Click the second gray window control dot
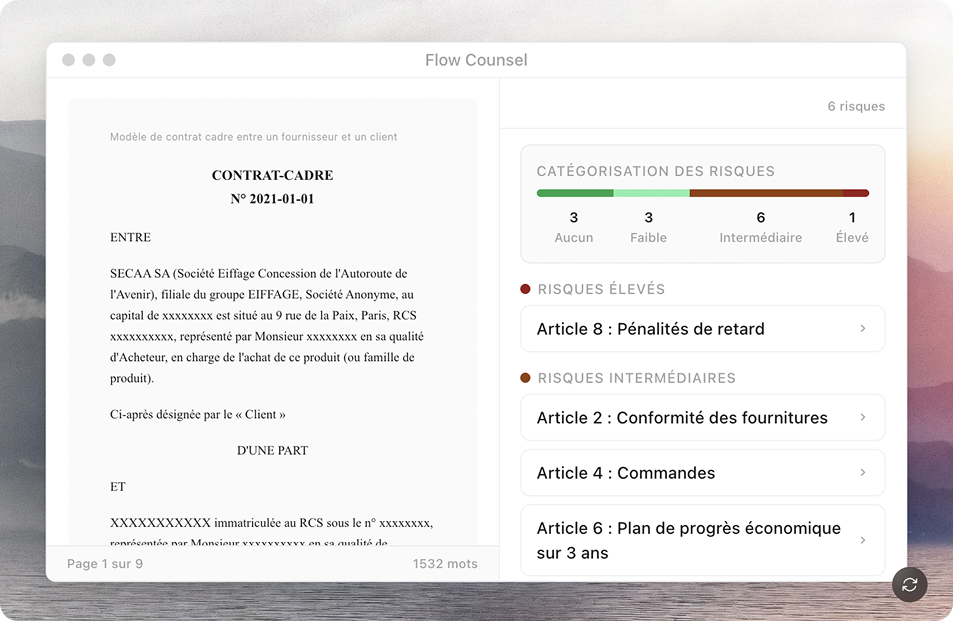The width and height of the screenshot is (953, 621). point(89,60)
